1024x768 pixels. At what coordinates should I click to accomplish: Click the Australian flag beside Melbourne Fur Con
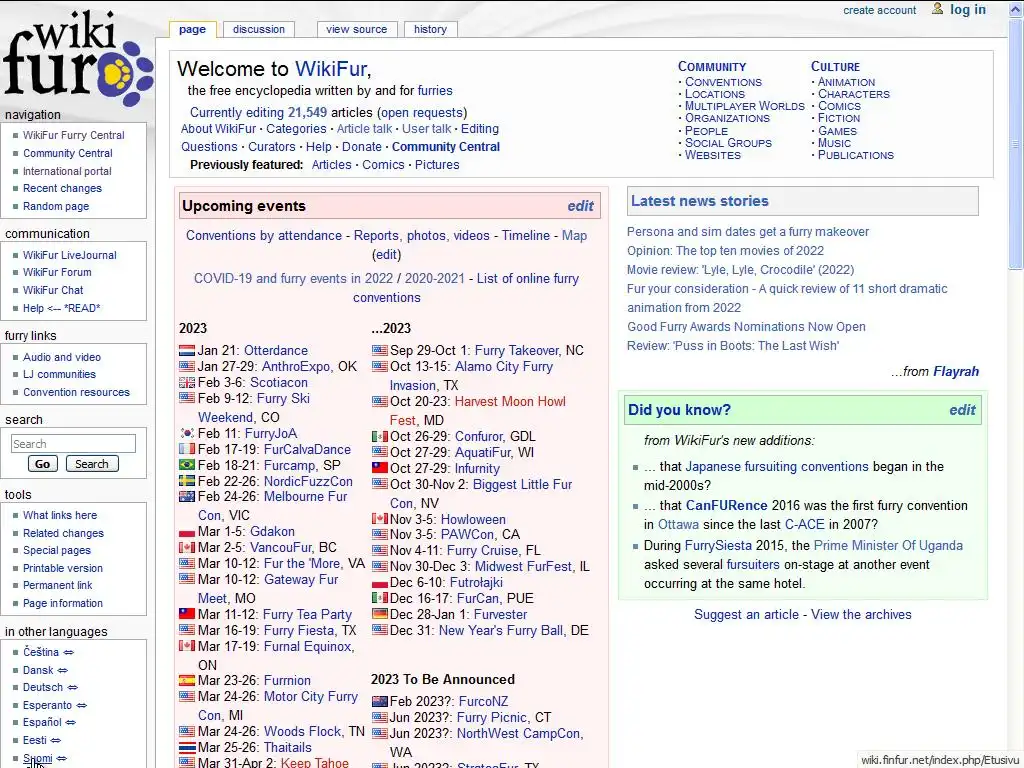[x=187, y=496]
